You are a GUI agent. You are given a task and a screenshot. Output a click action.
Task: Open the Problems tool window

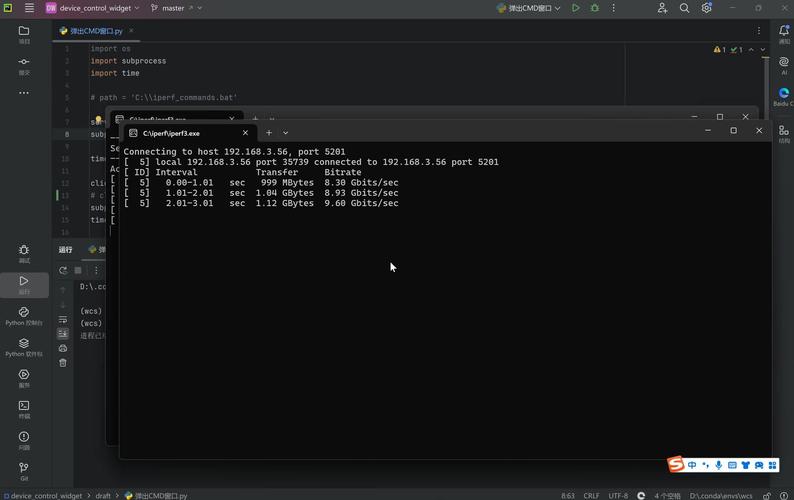point(24,439)
